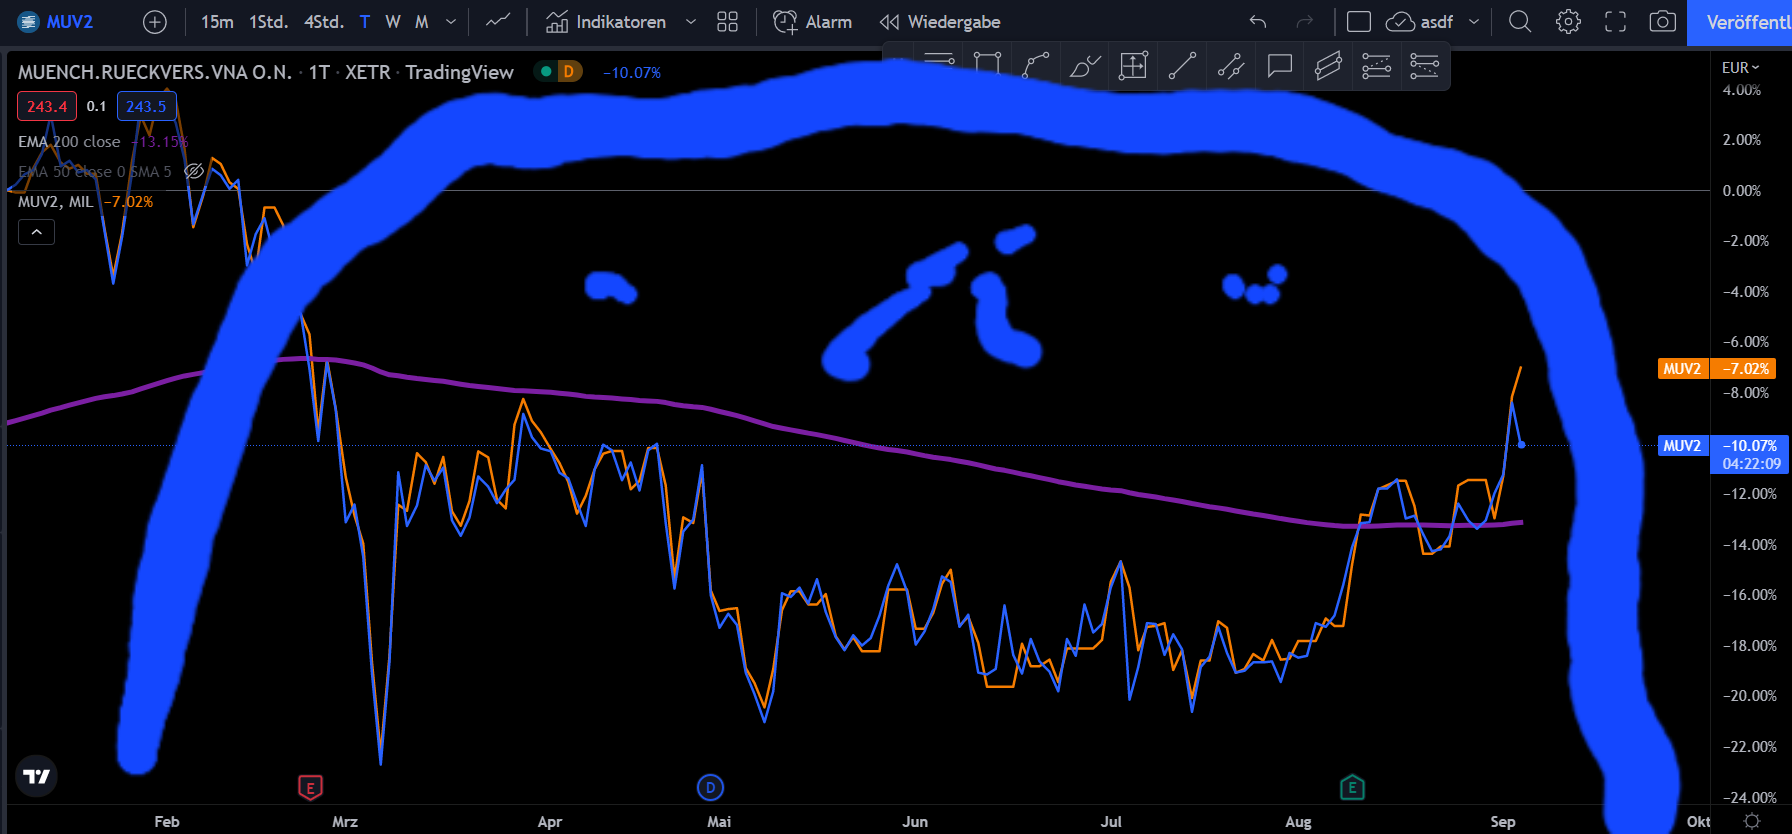
Task: Switch to the 15m timeframe
Action: point(217,22)
